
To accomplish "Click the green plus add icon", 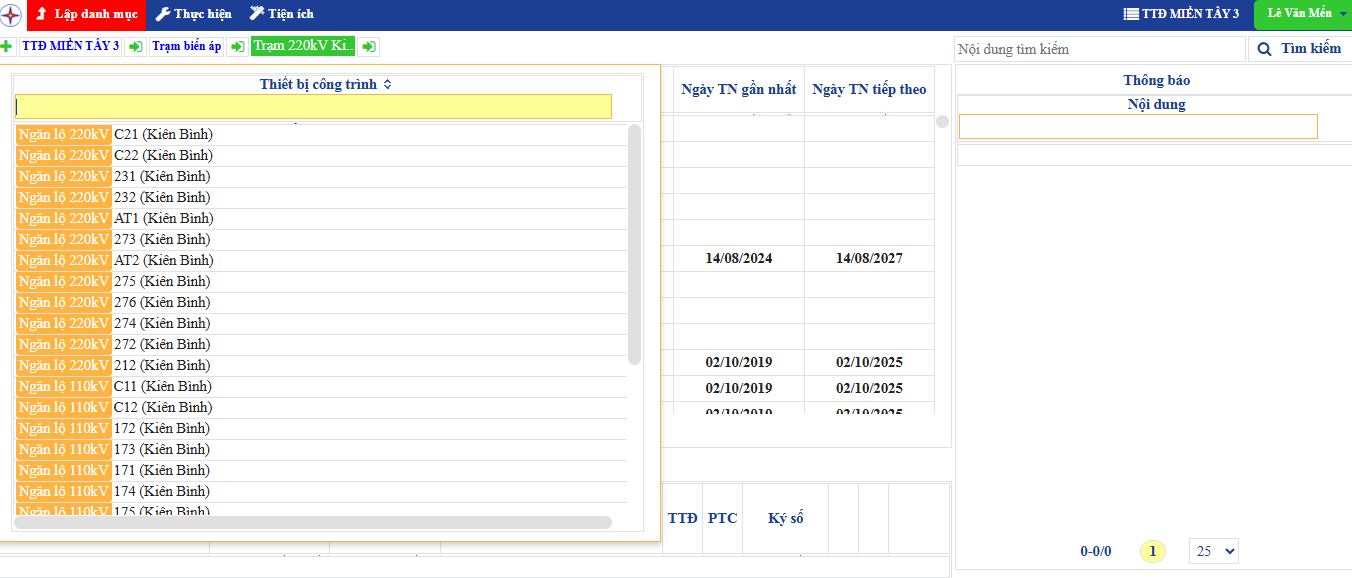I will tap(7, 47).
